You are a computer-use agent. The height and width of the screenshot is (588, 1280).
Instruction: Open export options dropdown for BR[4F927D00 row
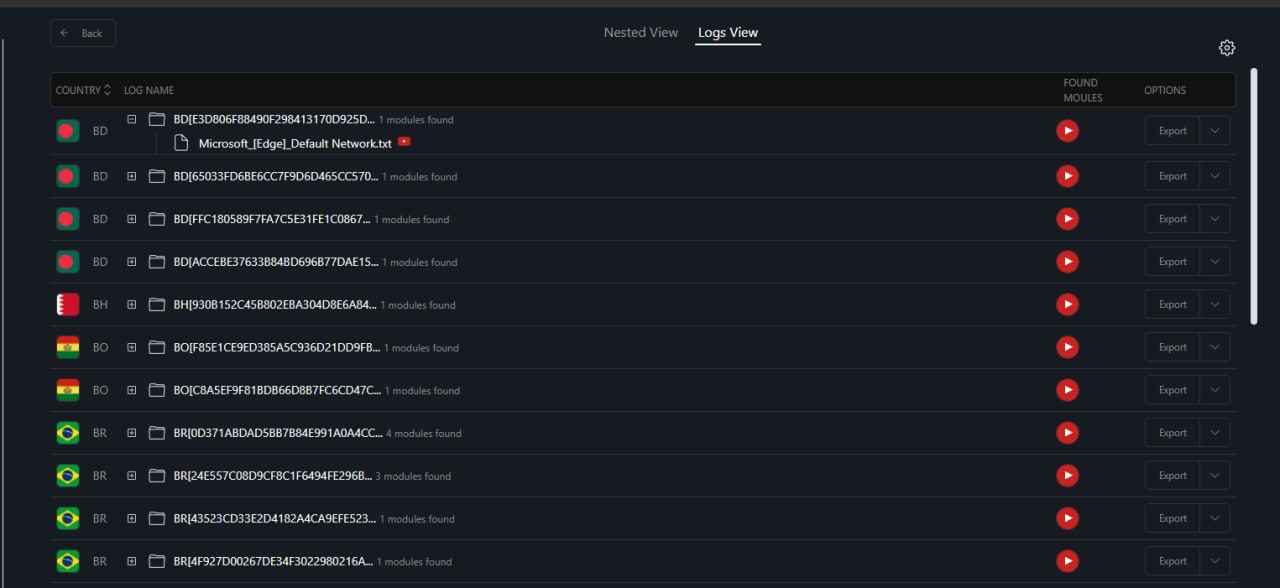click(1215, 561)
